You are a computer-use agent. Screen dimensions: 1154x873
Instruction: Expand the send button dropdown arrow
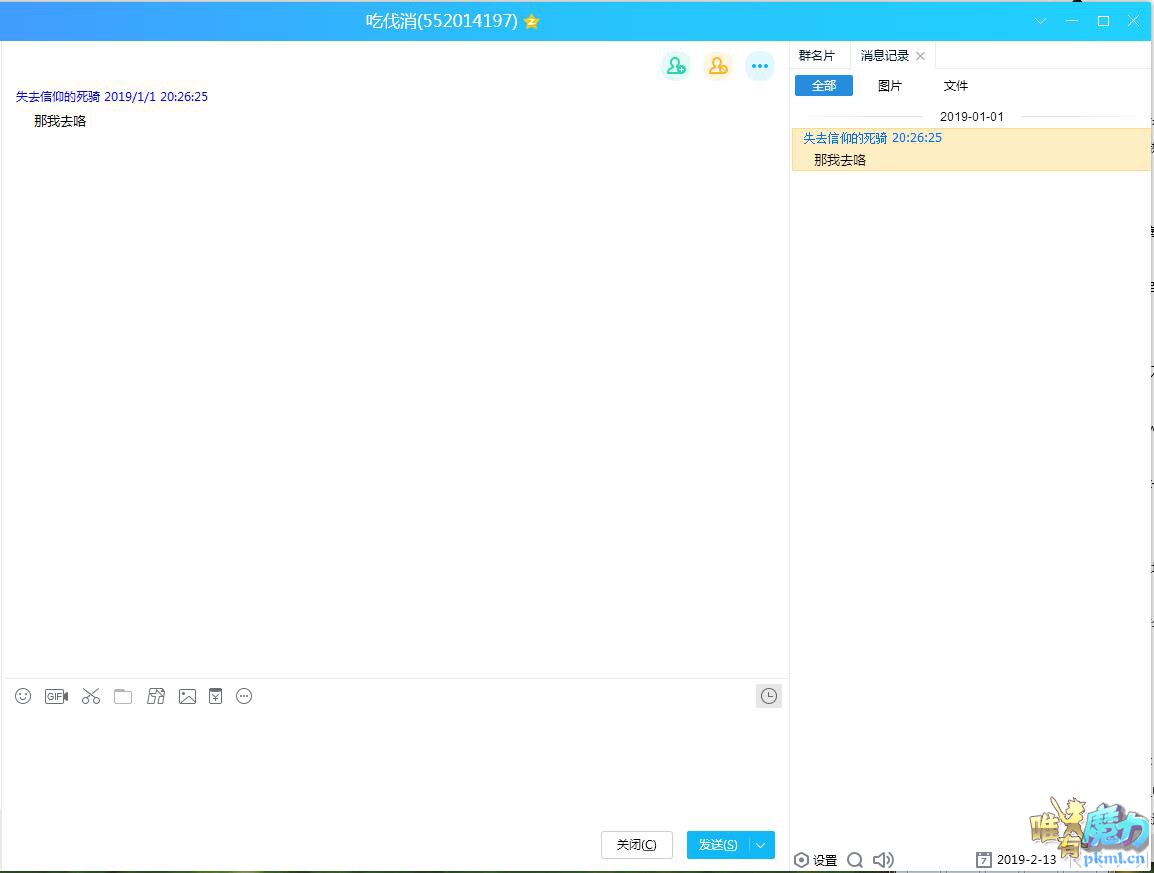761,845
